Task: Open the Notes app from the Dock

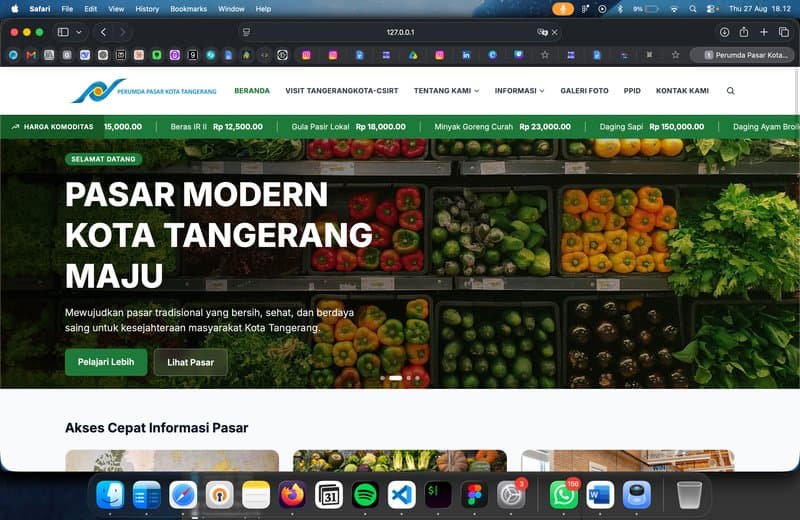Action: click(x=256, y=494)
